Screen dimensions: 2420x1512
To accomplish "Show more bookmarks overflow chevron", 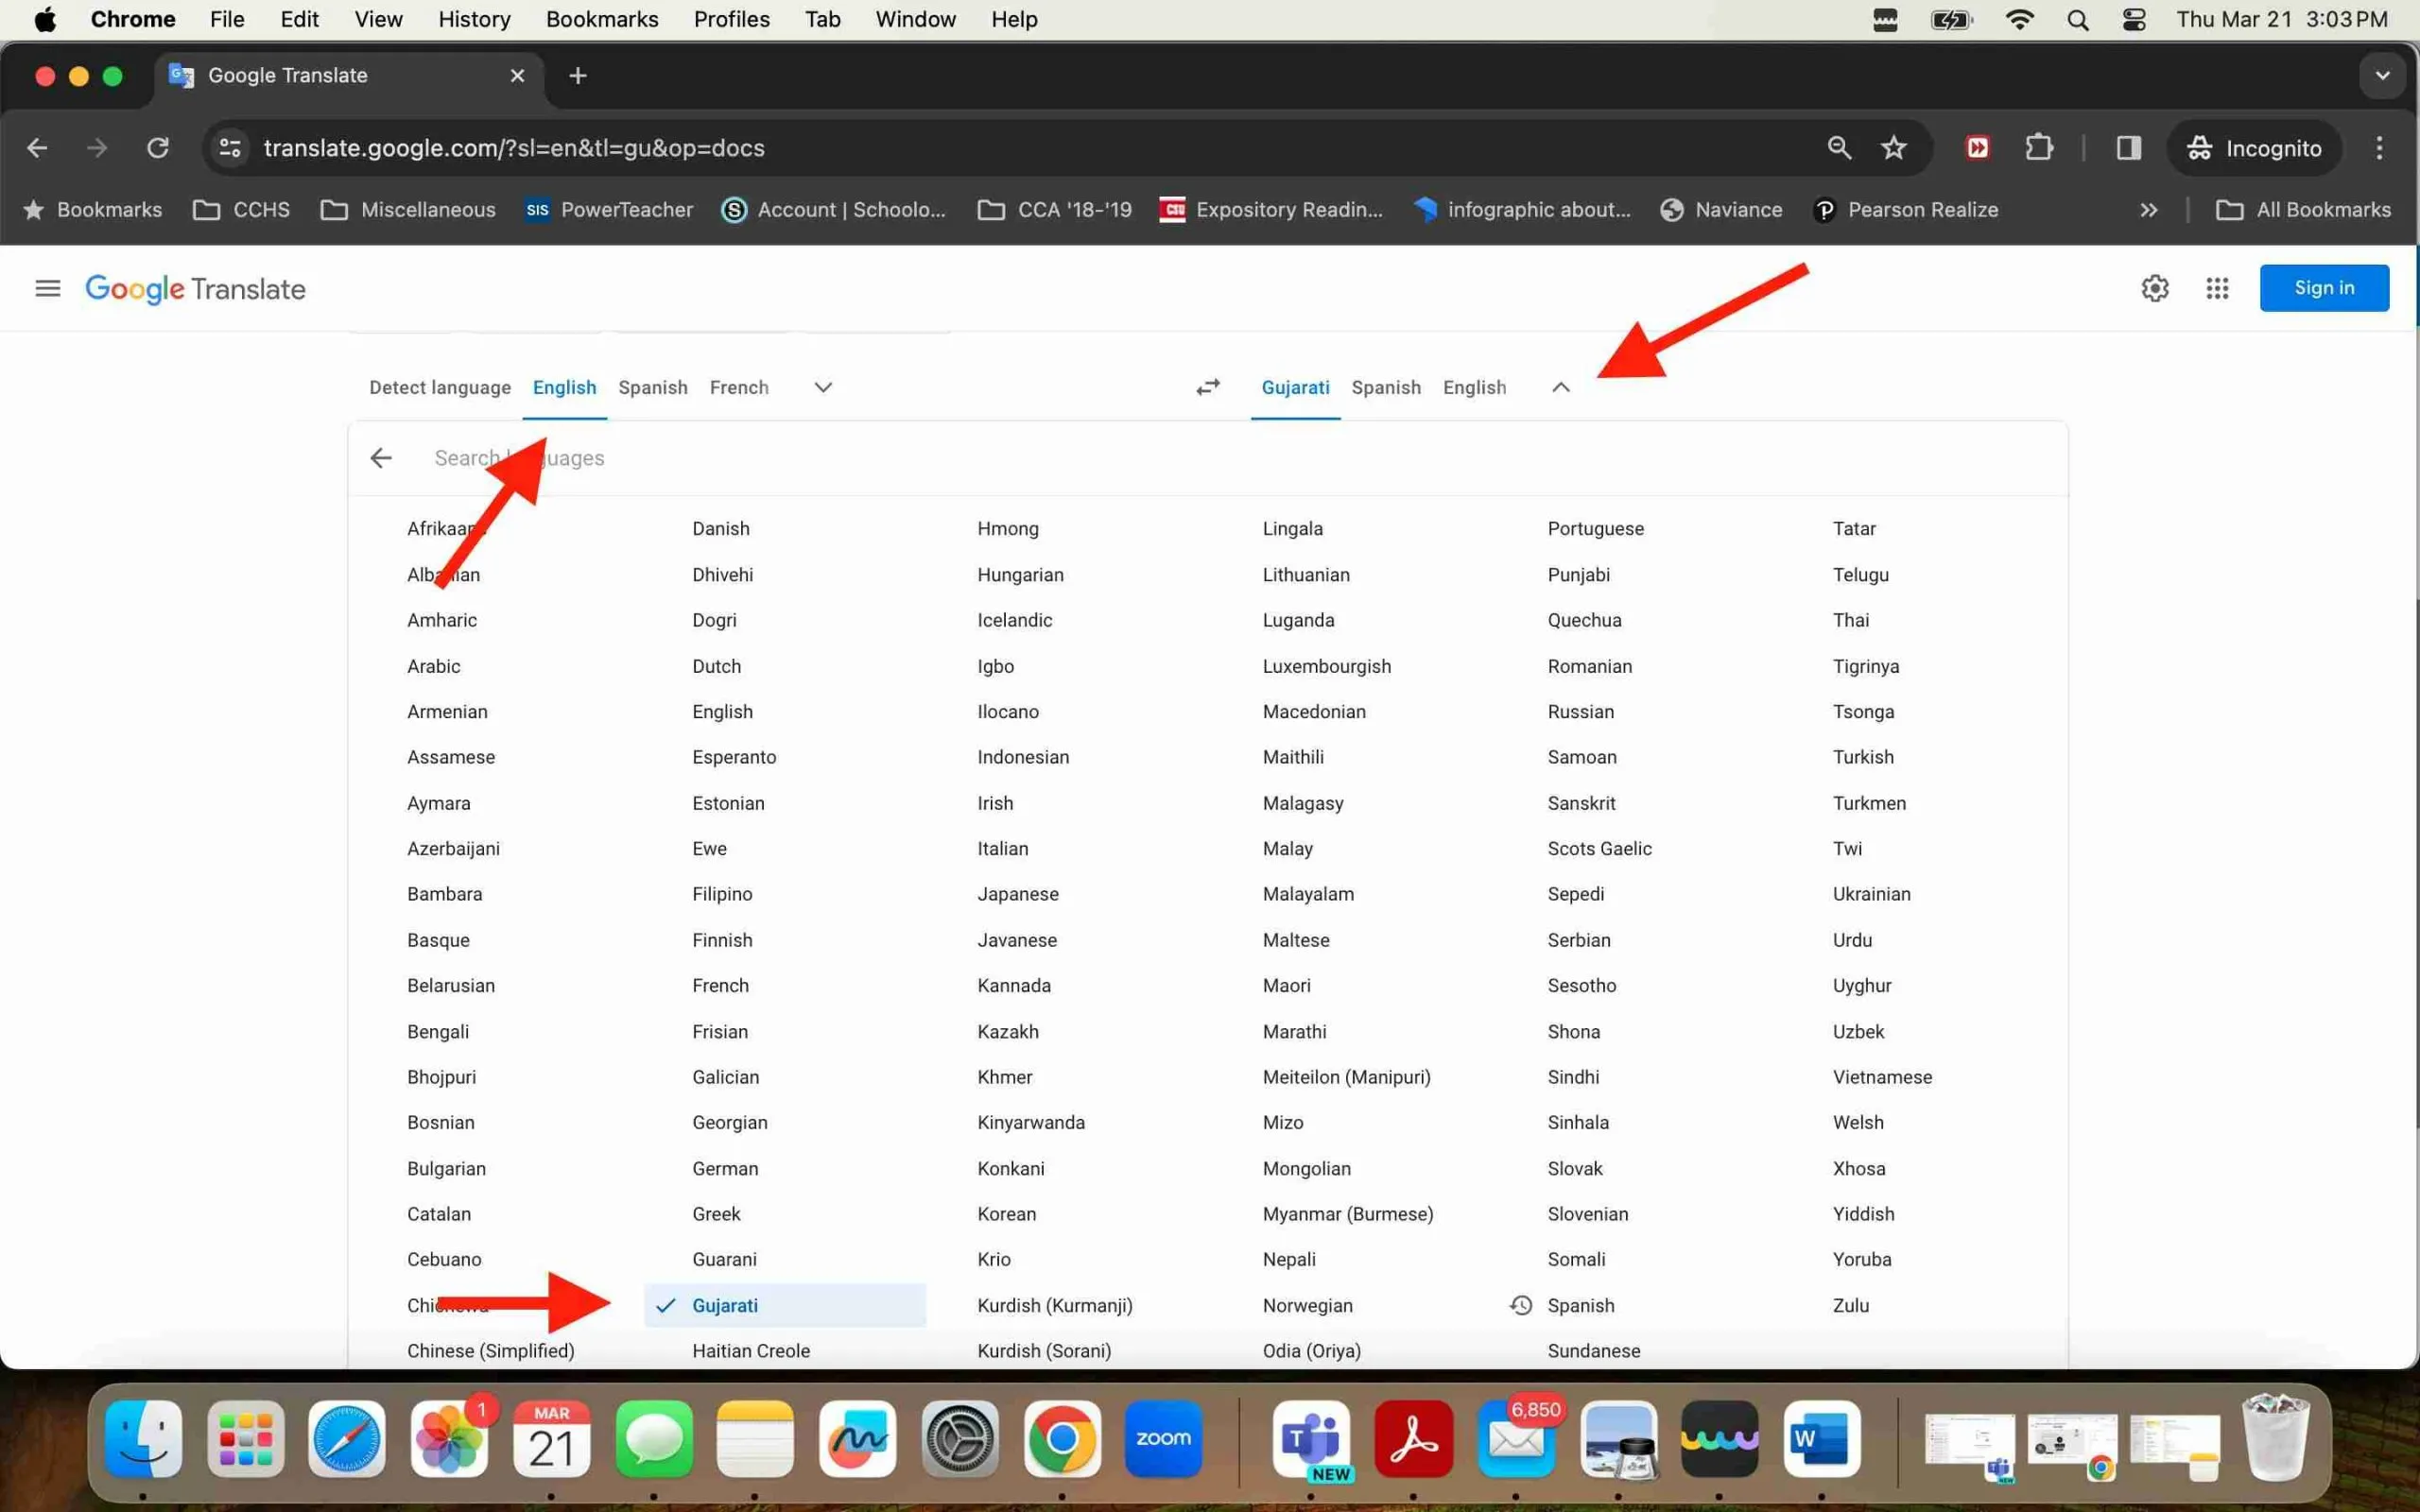I will (x=2148, y=210).
